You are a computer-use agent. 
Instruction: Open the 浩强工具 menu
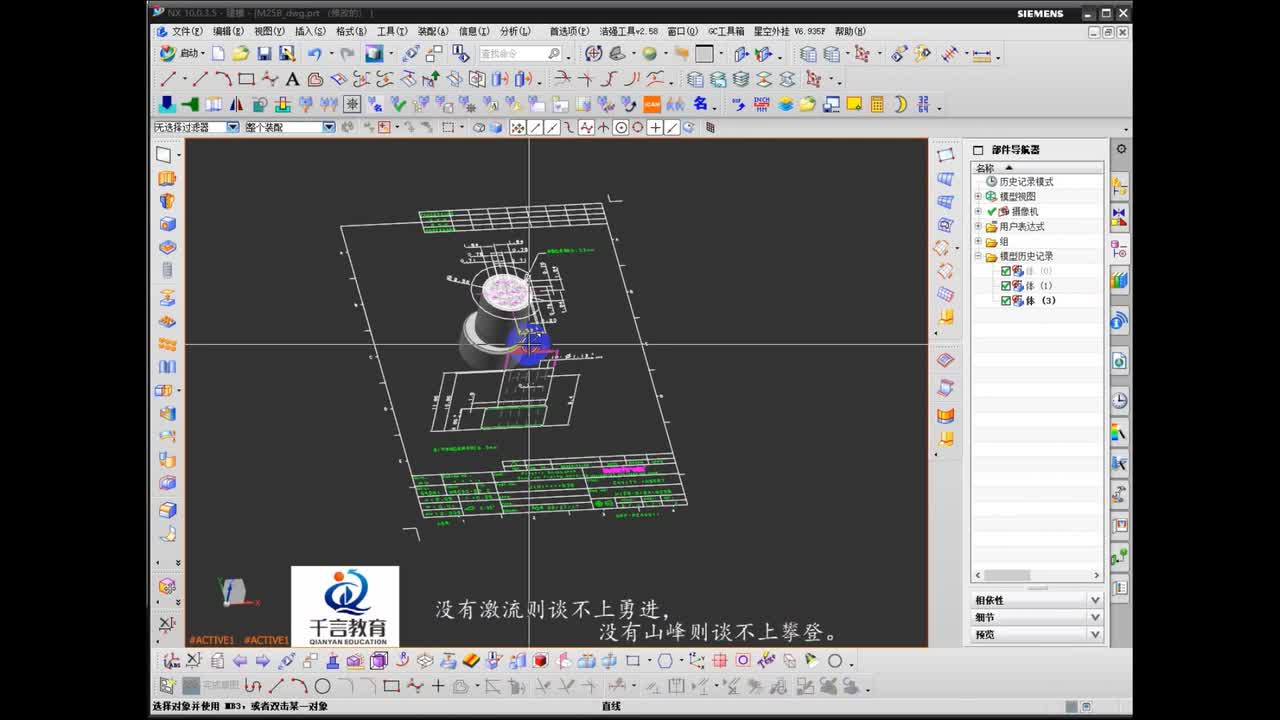click(x=628, y=31)
